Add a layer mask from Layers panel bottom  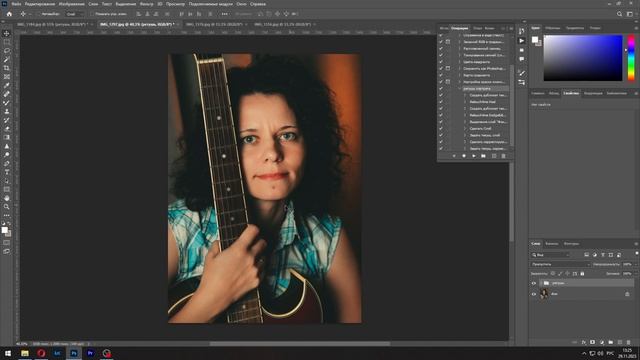click(x=593, y=342)
